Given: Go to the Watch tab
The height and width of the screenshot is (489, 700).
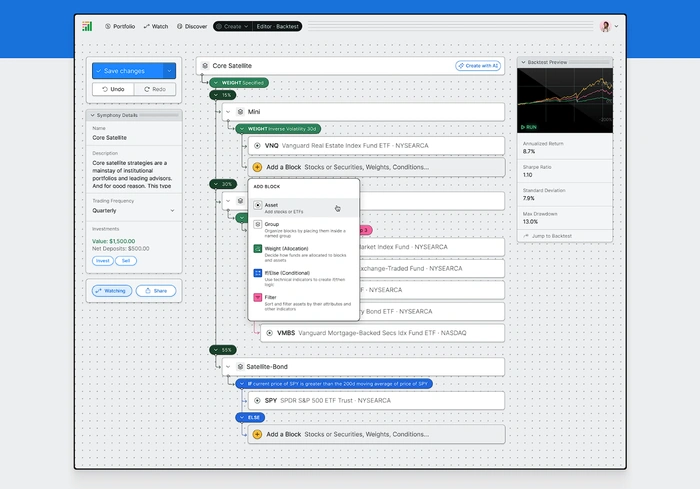Looking at the screenshot, I should click(156, 26).
